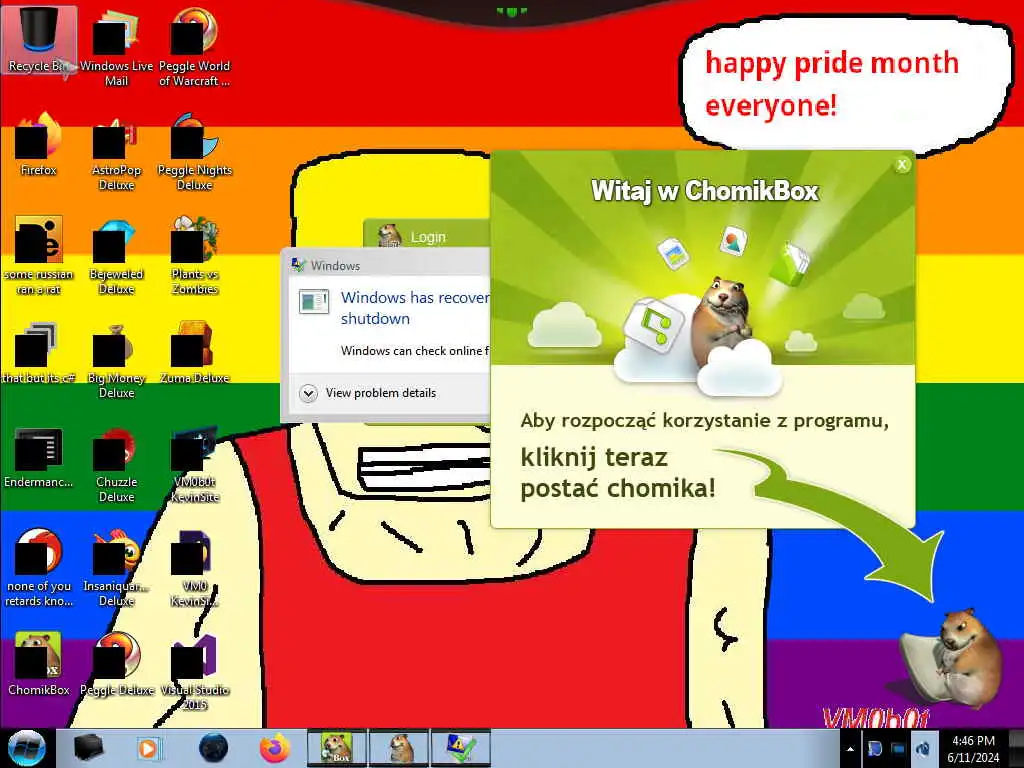Close the Witaj w ChomikBox popup
Screen dimensions: 1024x768
coord(902,165)
